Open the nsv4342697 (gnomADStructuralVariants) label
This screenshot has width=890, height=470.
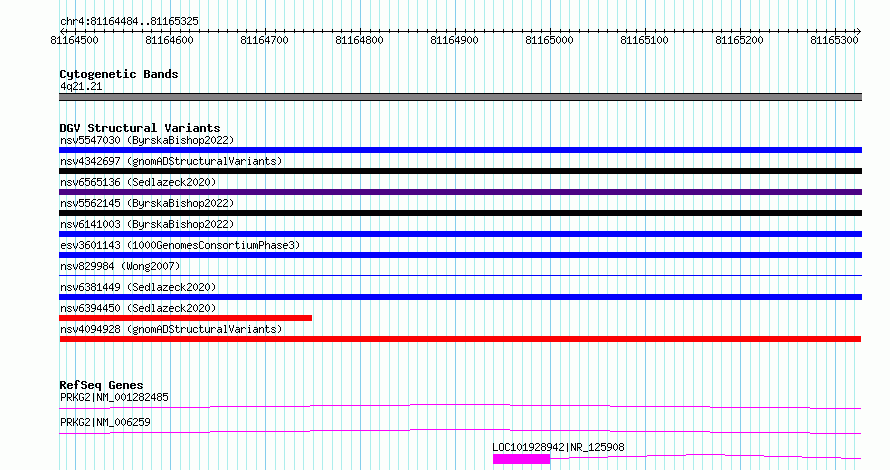click(x=171, y=161)
